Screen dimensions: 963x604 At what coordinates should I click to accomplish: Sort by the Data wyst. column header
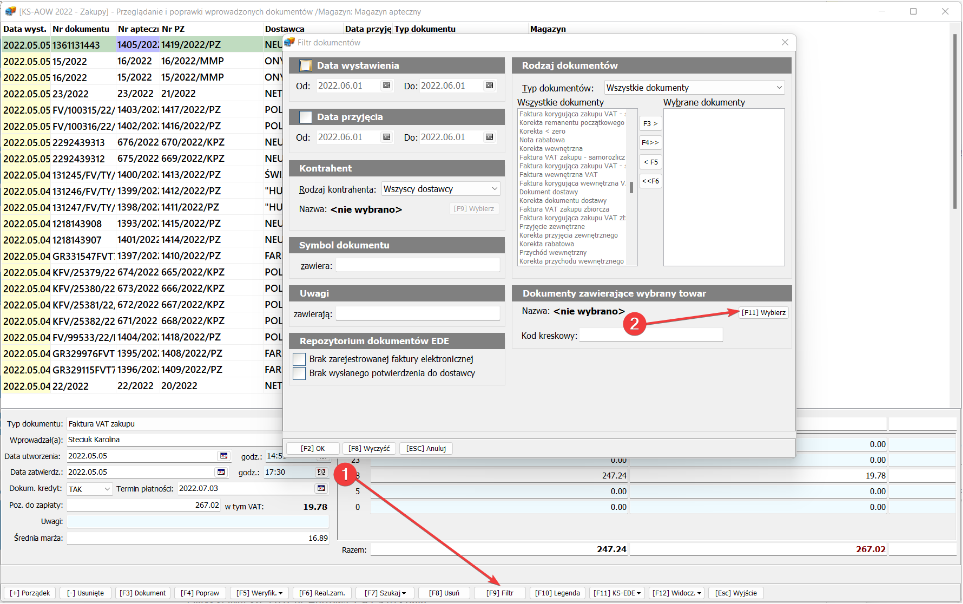point(25,29)
